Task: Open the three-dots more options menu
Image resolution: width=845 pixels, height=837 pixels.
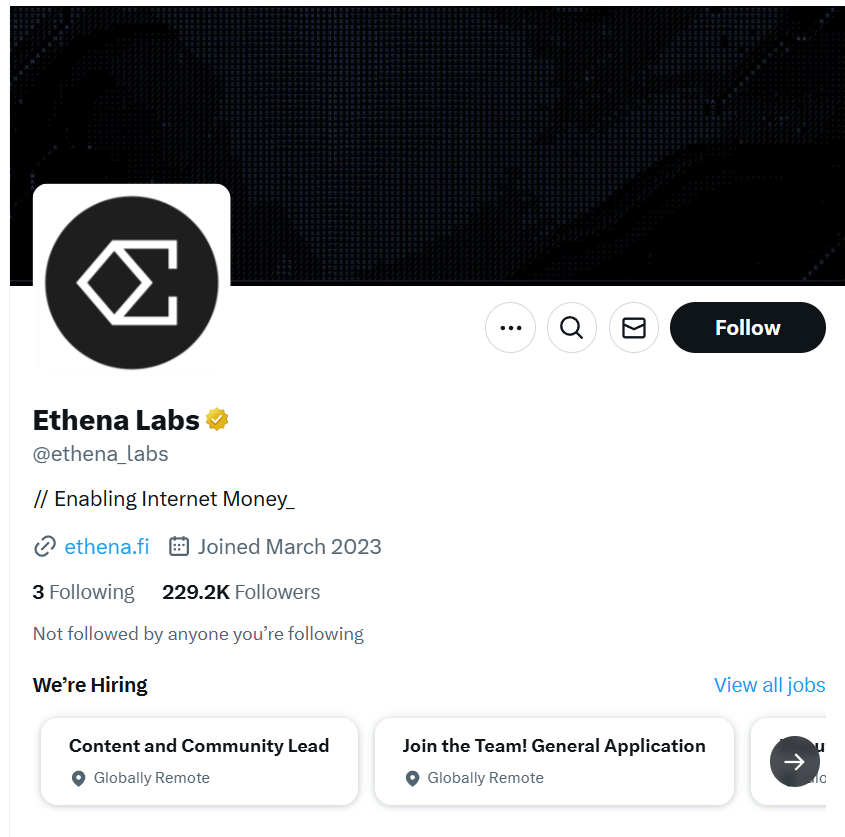Action: [x=510, y=328]
